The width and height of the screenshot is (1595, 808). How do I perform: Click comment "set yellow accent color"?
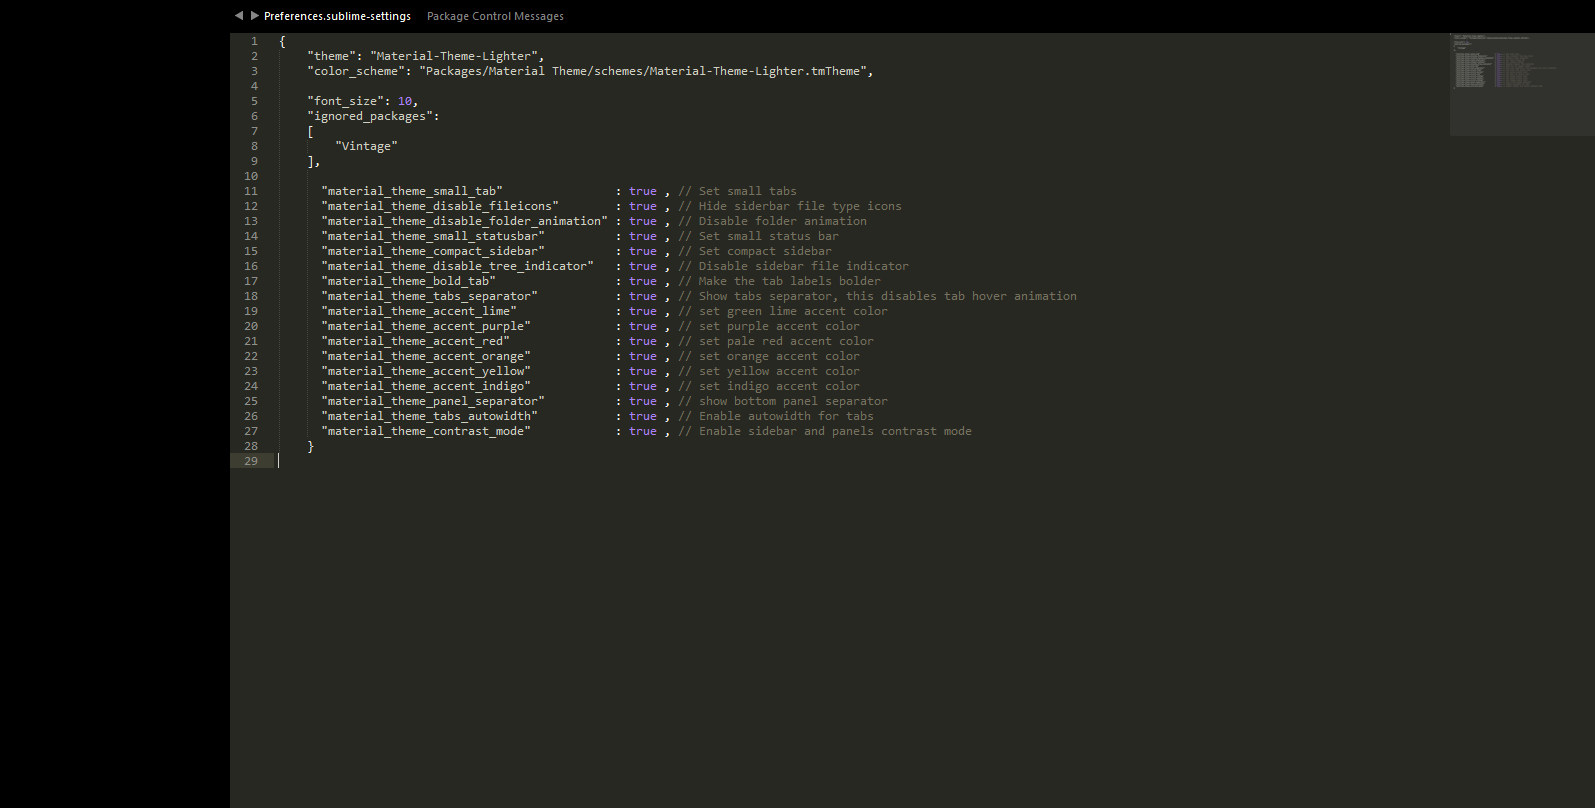[x=769, y=371]
